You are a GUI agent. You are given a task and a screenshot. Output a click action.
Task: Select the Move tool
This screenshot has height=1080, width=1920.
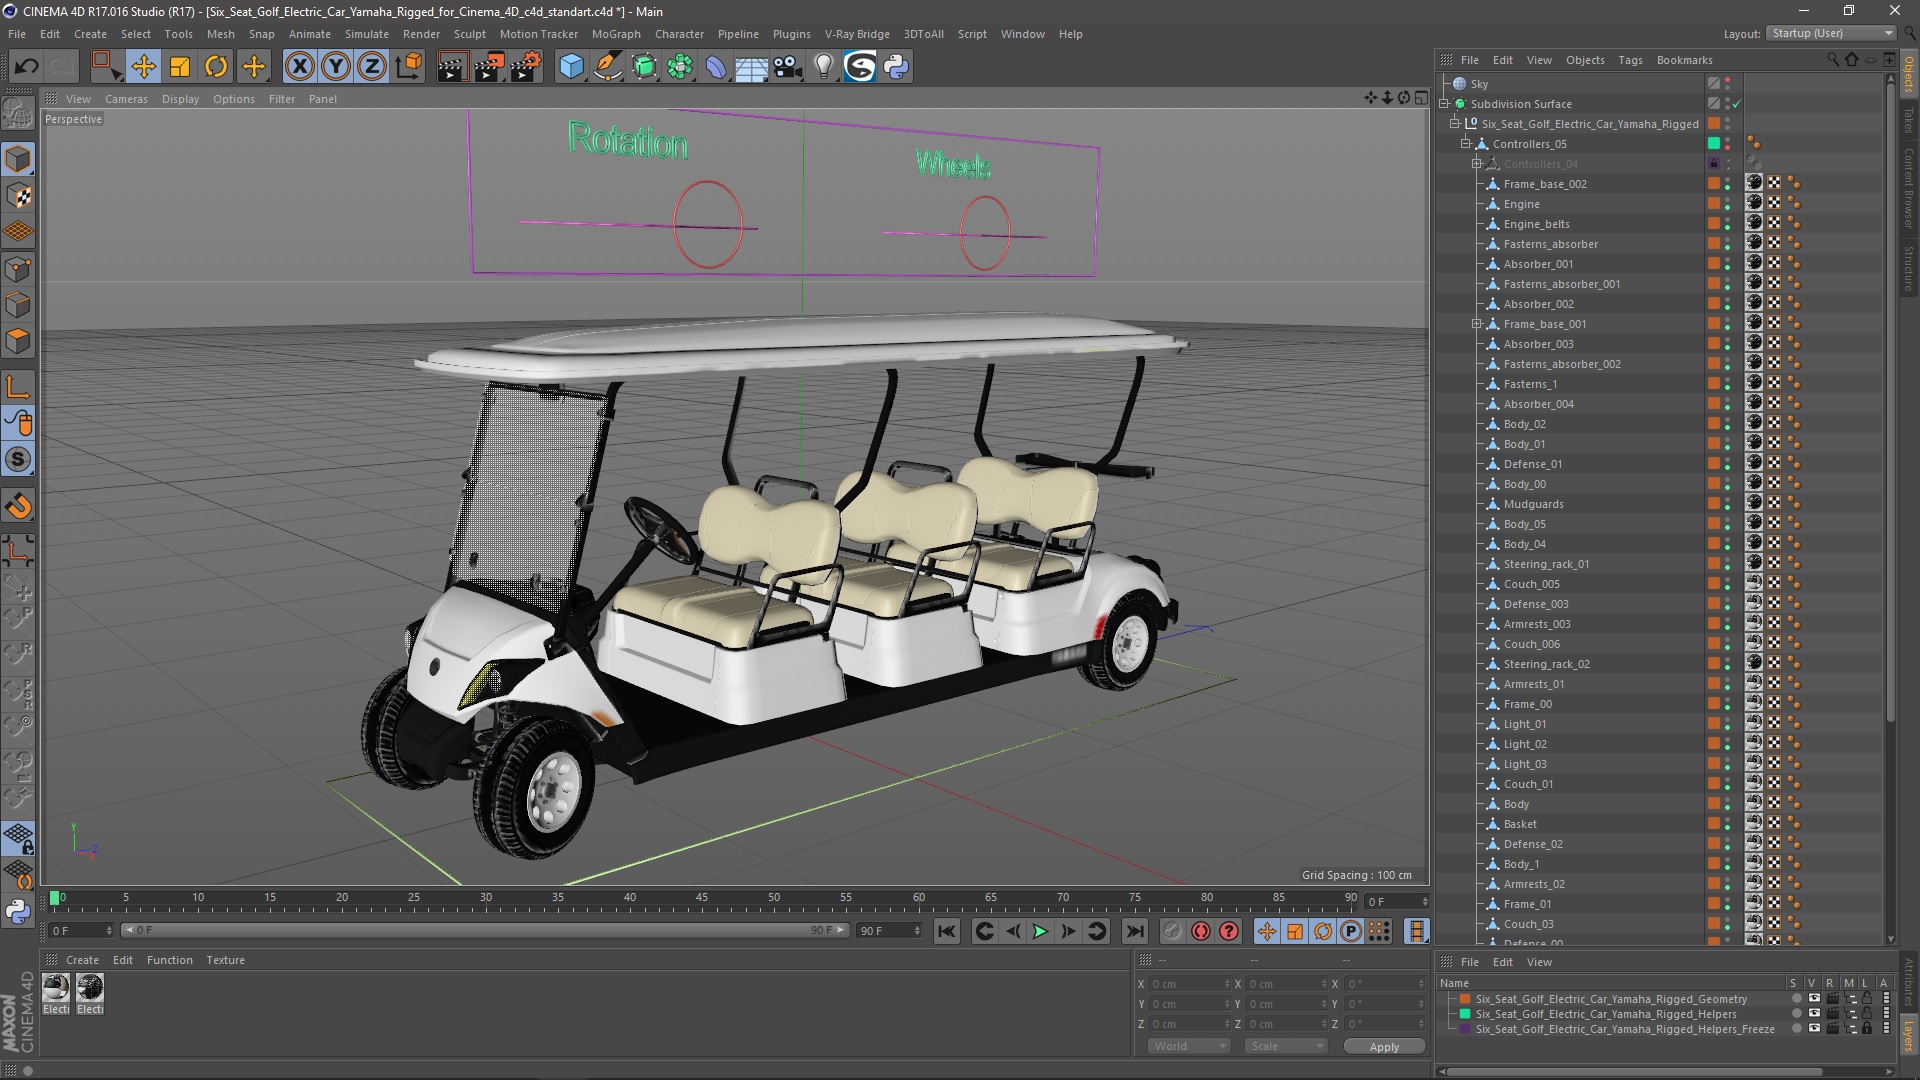coord(143,67)
